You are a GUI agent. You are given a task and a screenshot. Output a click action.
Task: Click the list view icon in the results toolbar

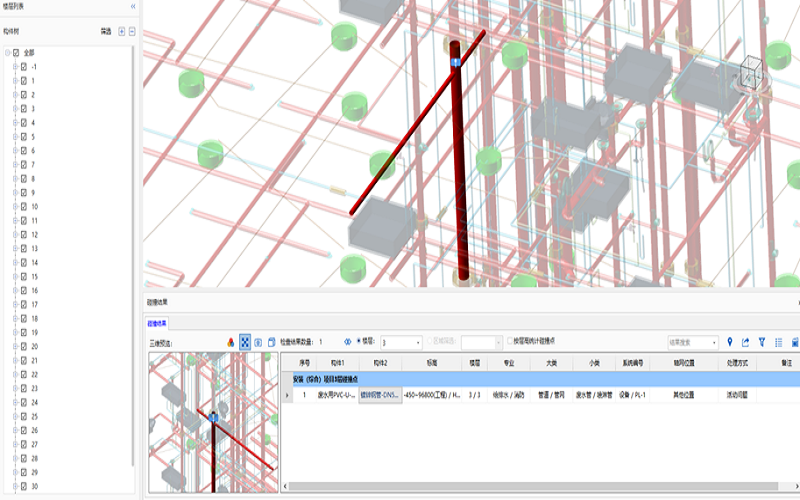tap(779, 342)
